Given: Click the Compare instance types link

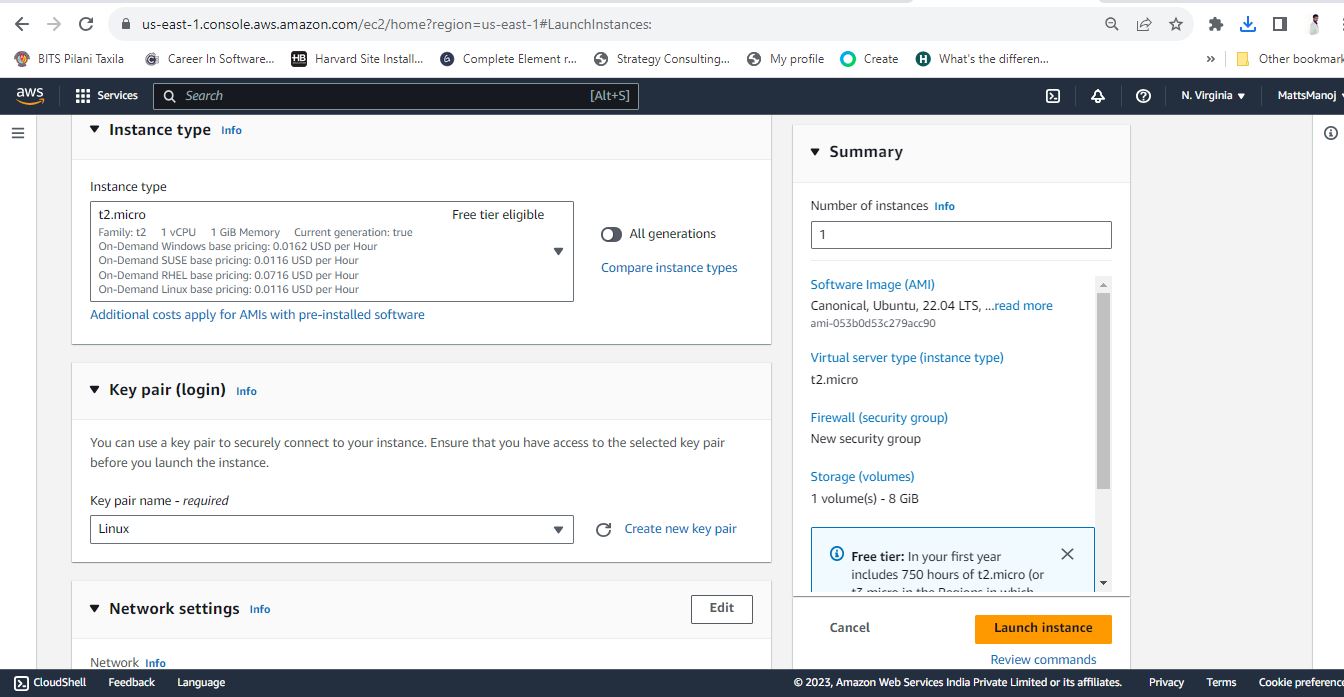Looking at the screenshot, I should 669,268.
